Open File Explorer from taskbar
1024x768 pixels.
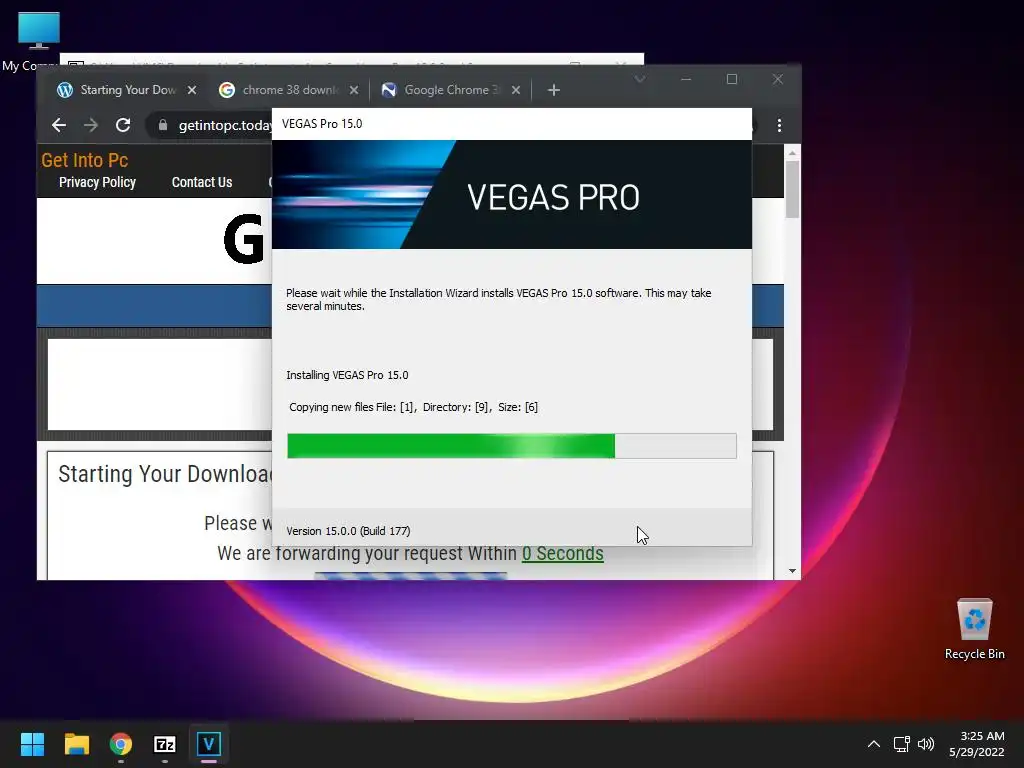[76, 744]
